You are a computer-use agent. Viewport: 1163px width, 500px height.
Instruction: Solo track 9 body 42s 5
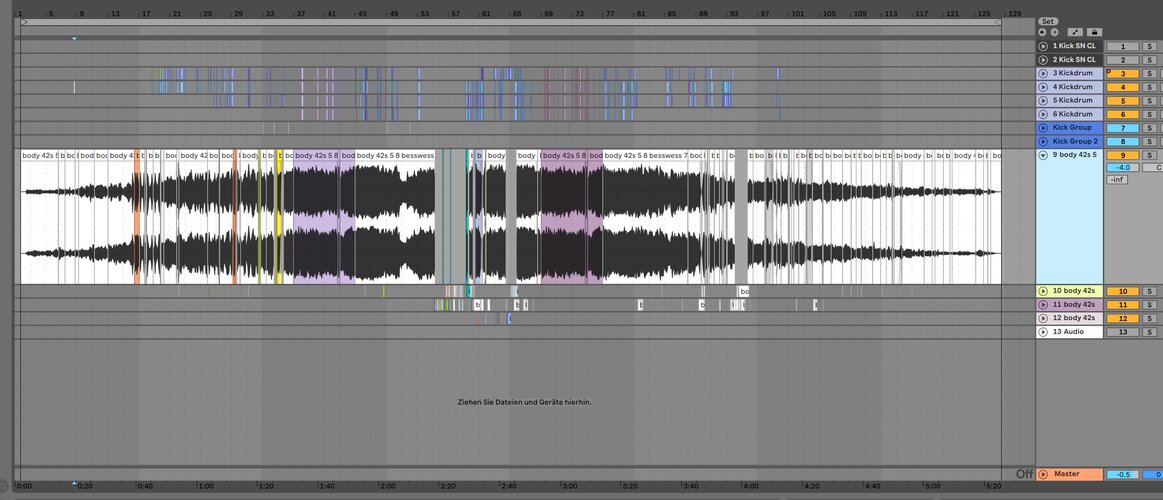[x=1149, y=155]
